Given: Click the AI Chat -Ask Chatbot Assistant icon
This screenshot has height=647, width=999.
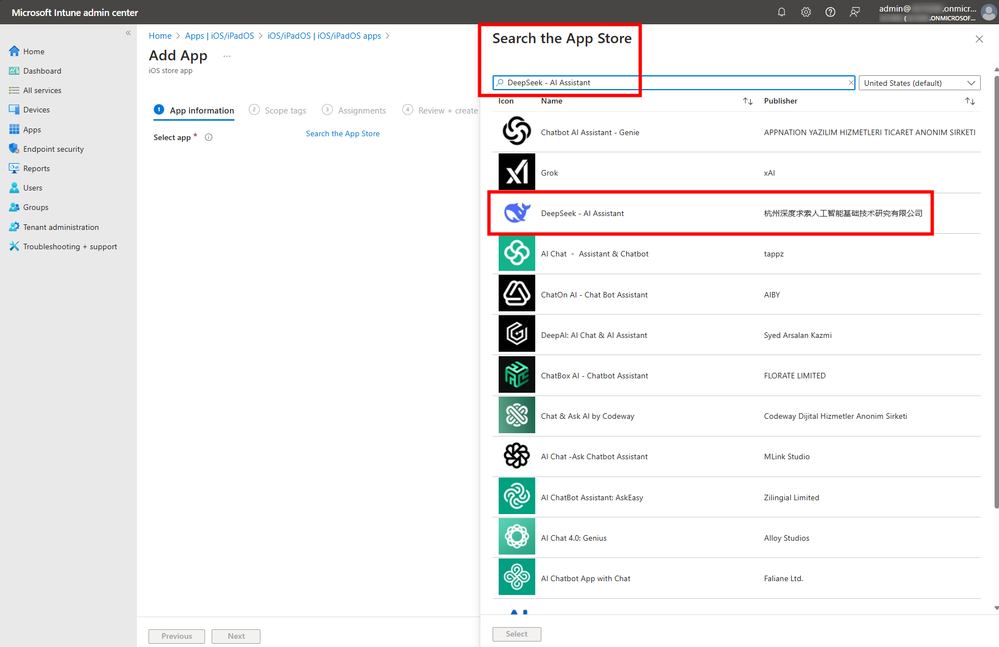Looking at the screenshot, I should click(x=517, y=456).
